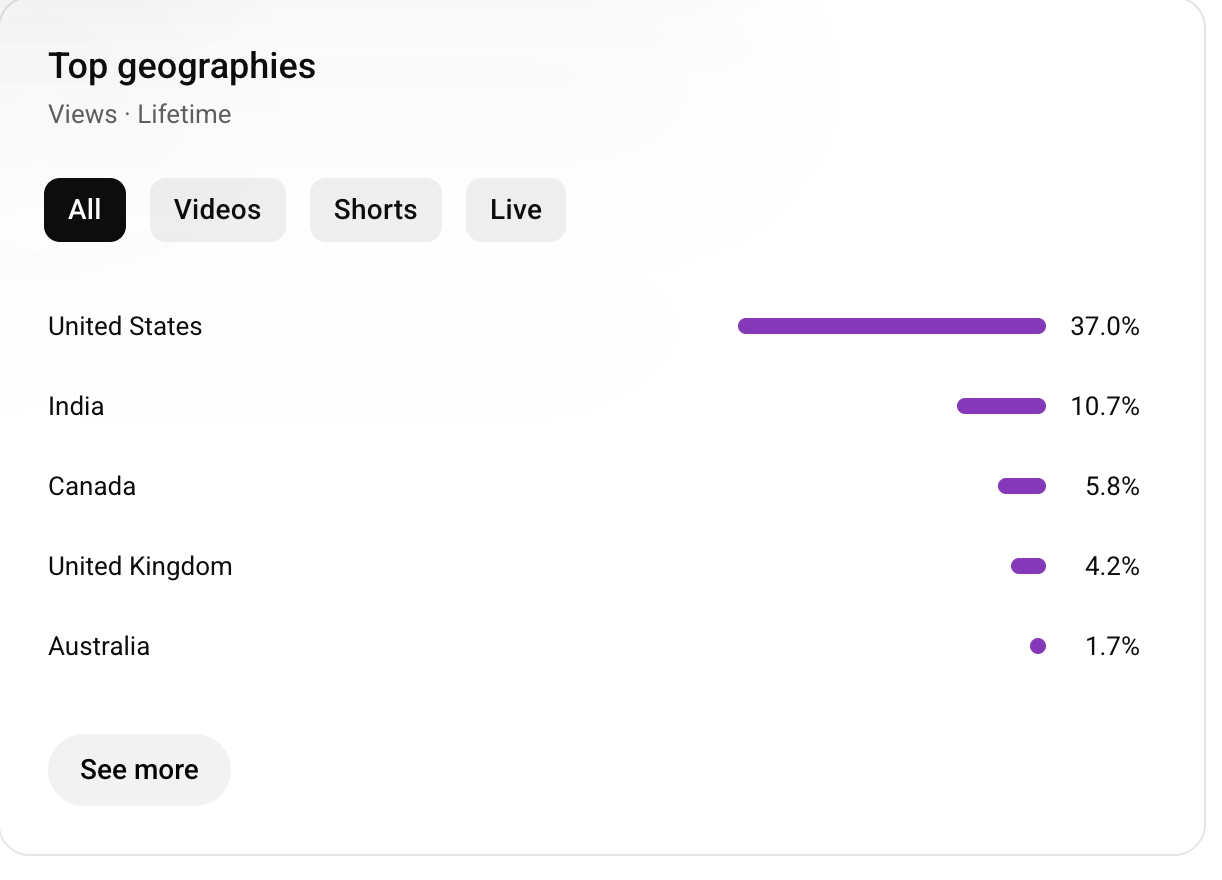Pick the United Kingdom row label
Viewport: 1222px width, 880px height.
[x=140, y=567]
